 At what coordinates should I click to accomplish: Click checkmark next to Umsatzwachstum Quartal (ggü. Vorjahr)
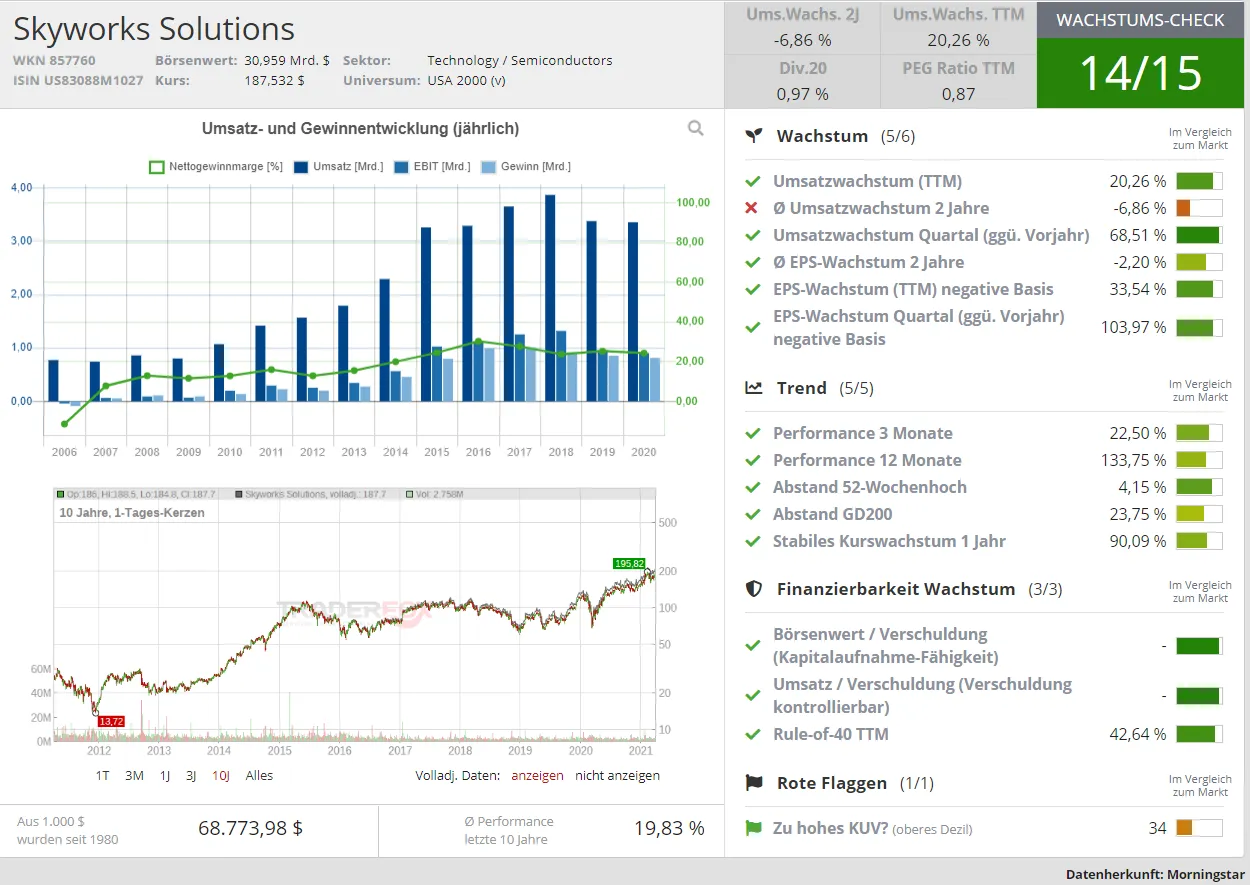(x=752, y=235)
